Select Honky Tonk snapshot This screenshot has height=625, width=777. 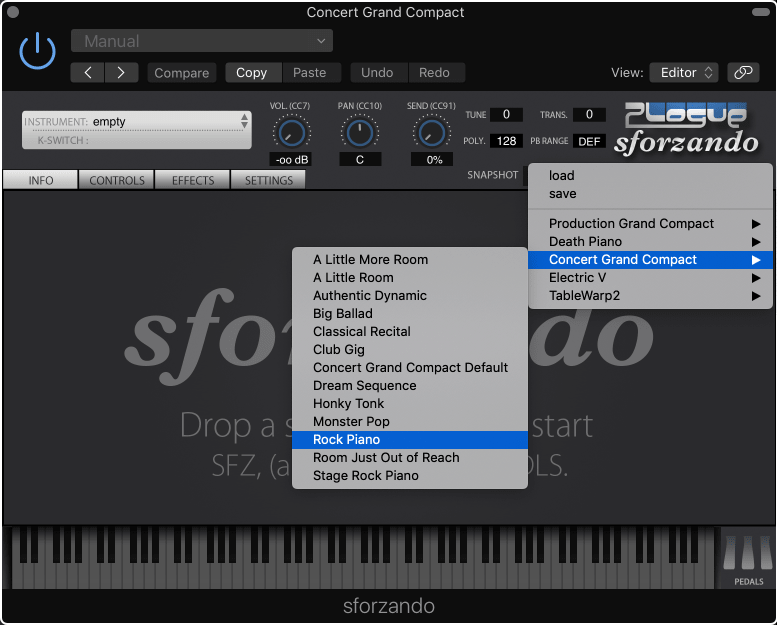click(410, 403)
